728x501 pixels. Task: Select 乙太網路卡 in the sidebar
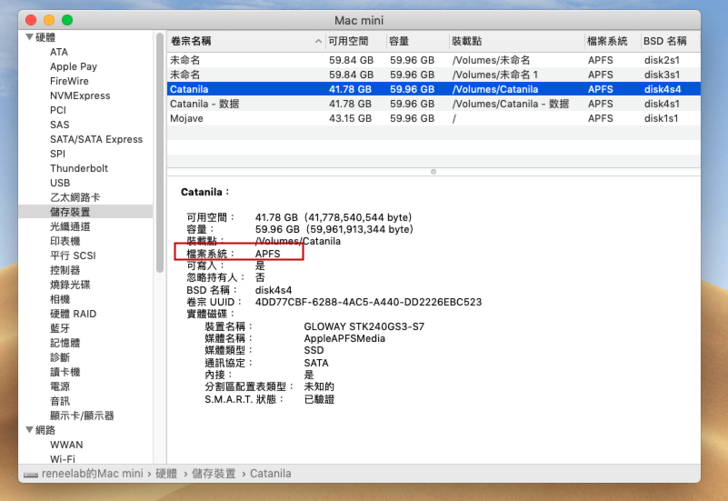tap(75, 197)
